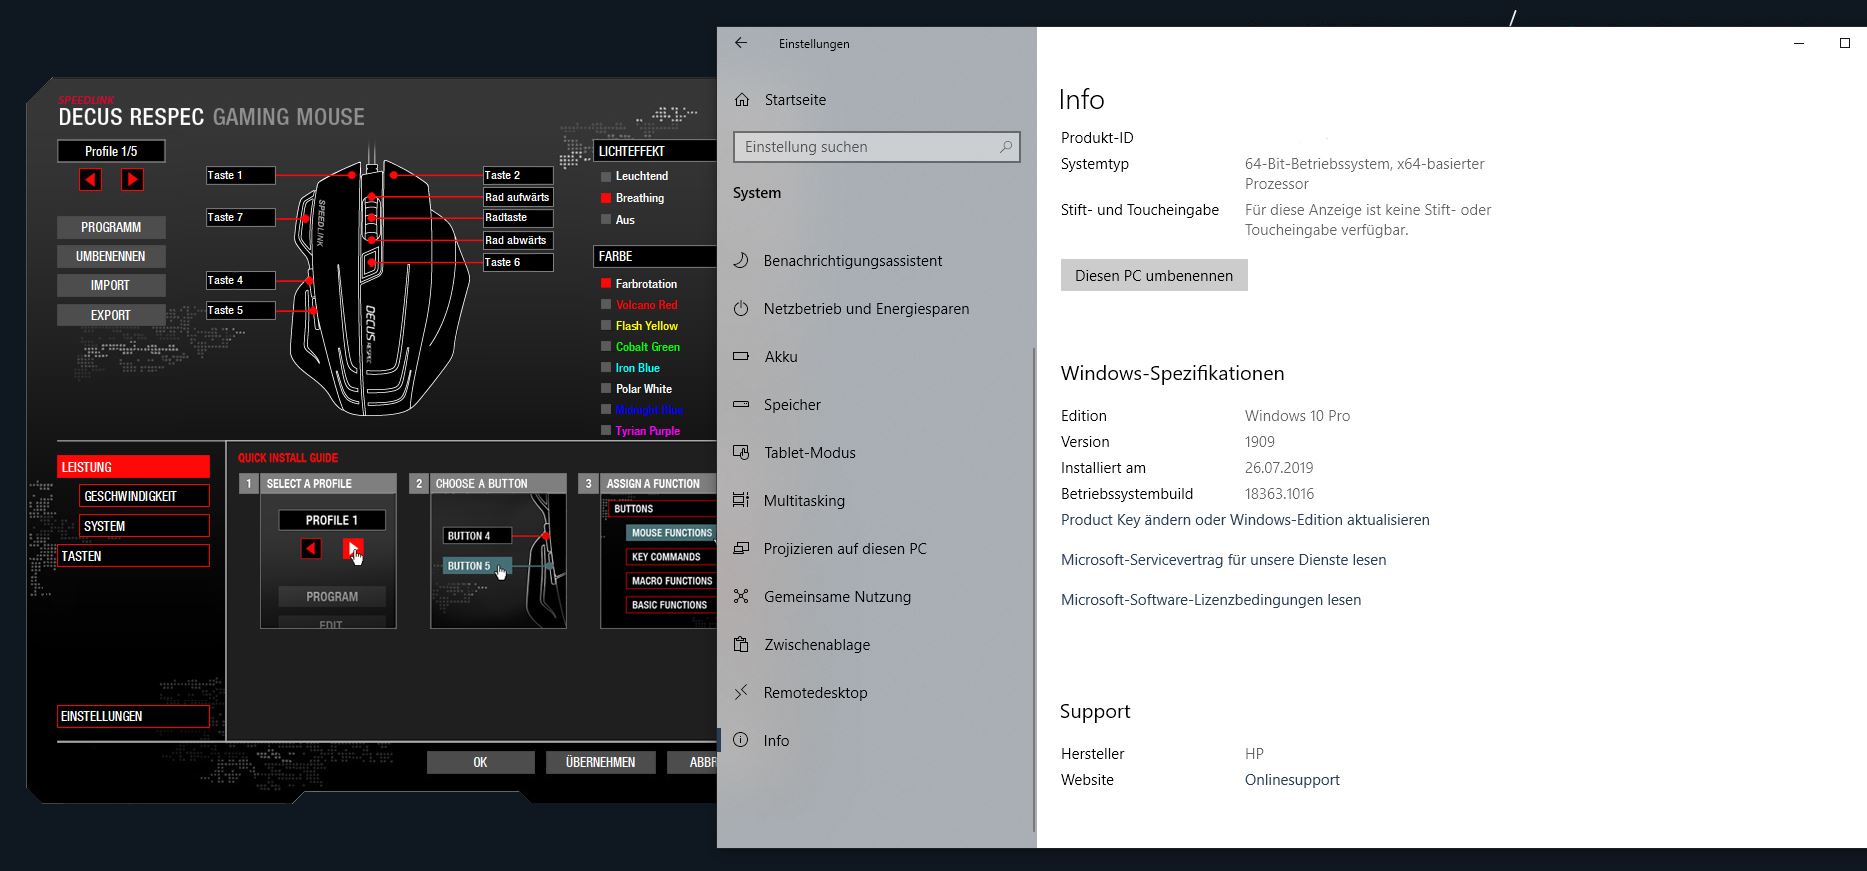
Task: Click the Gemeinsame Nutzung icon
Action: coord(741,596)
